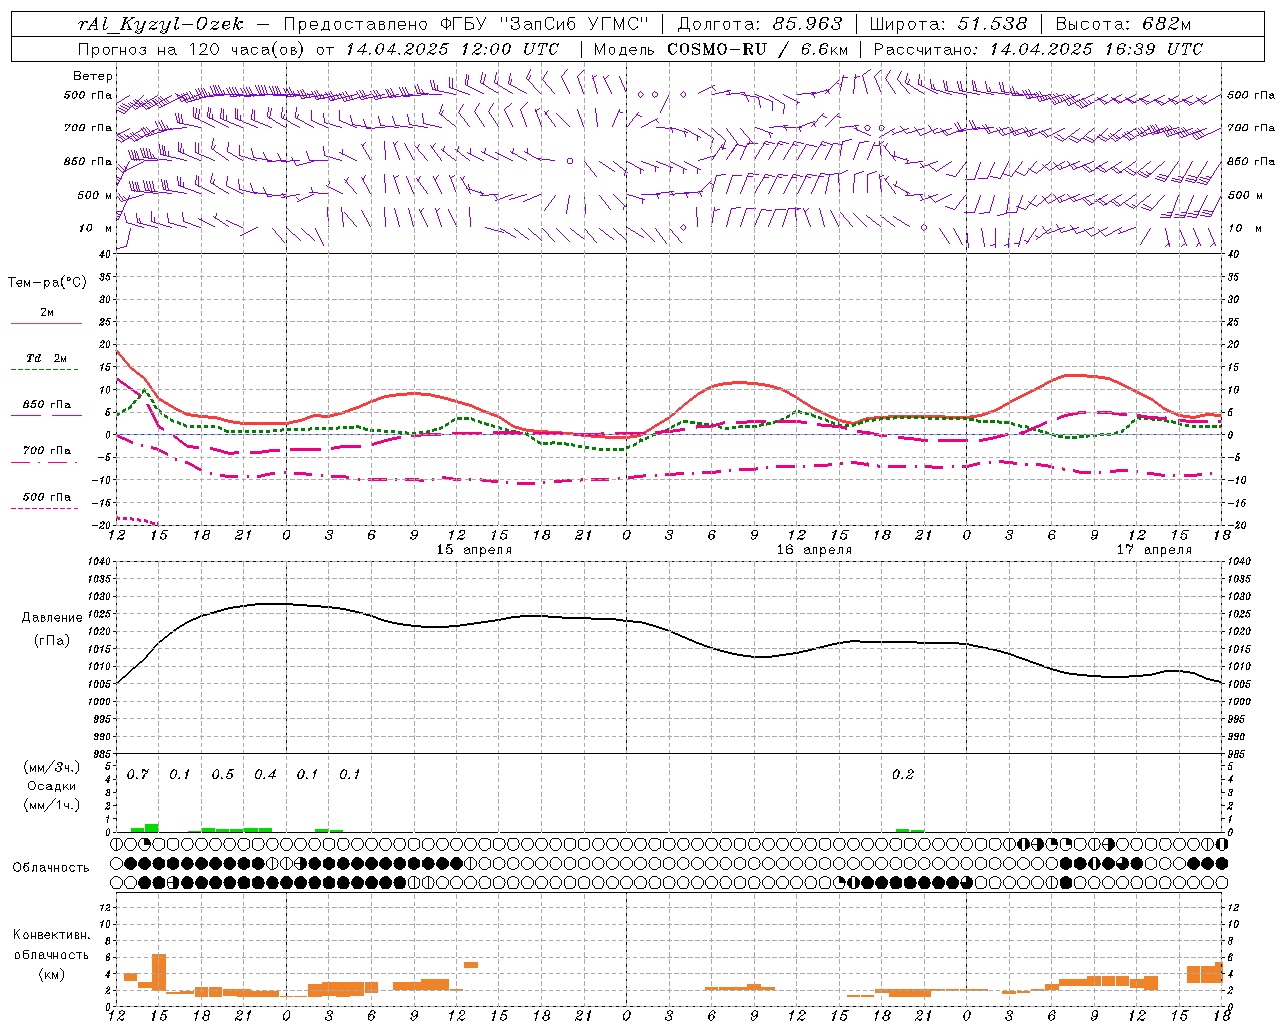The width and height of the screenshot is (1280, 1024).
Task: Click the 15 апреля date label
Action: pyautogui.click(x=474, y=550)
